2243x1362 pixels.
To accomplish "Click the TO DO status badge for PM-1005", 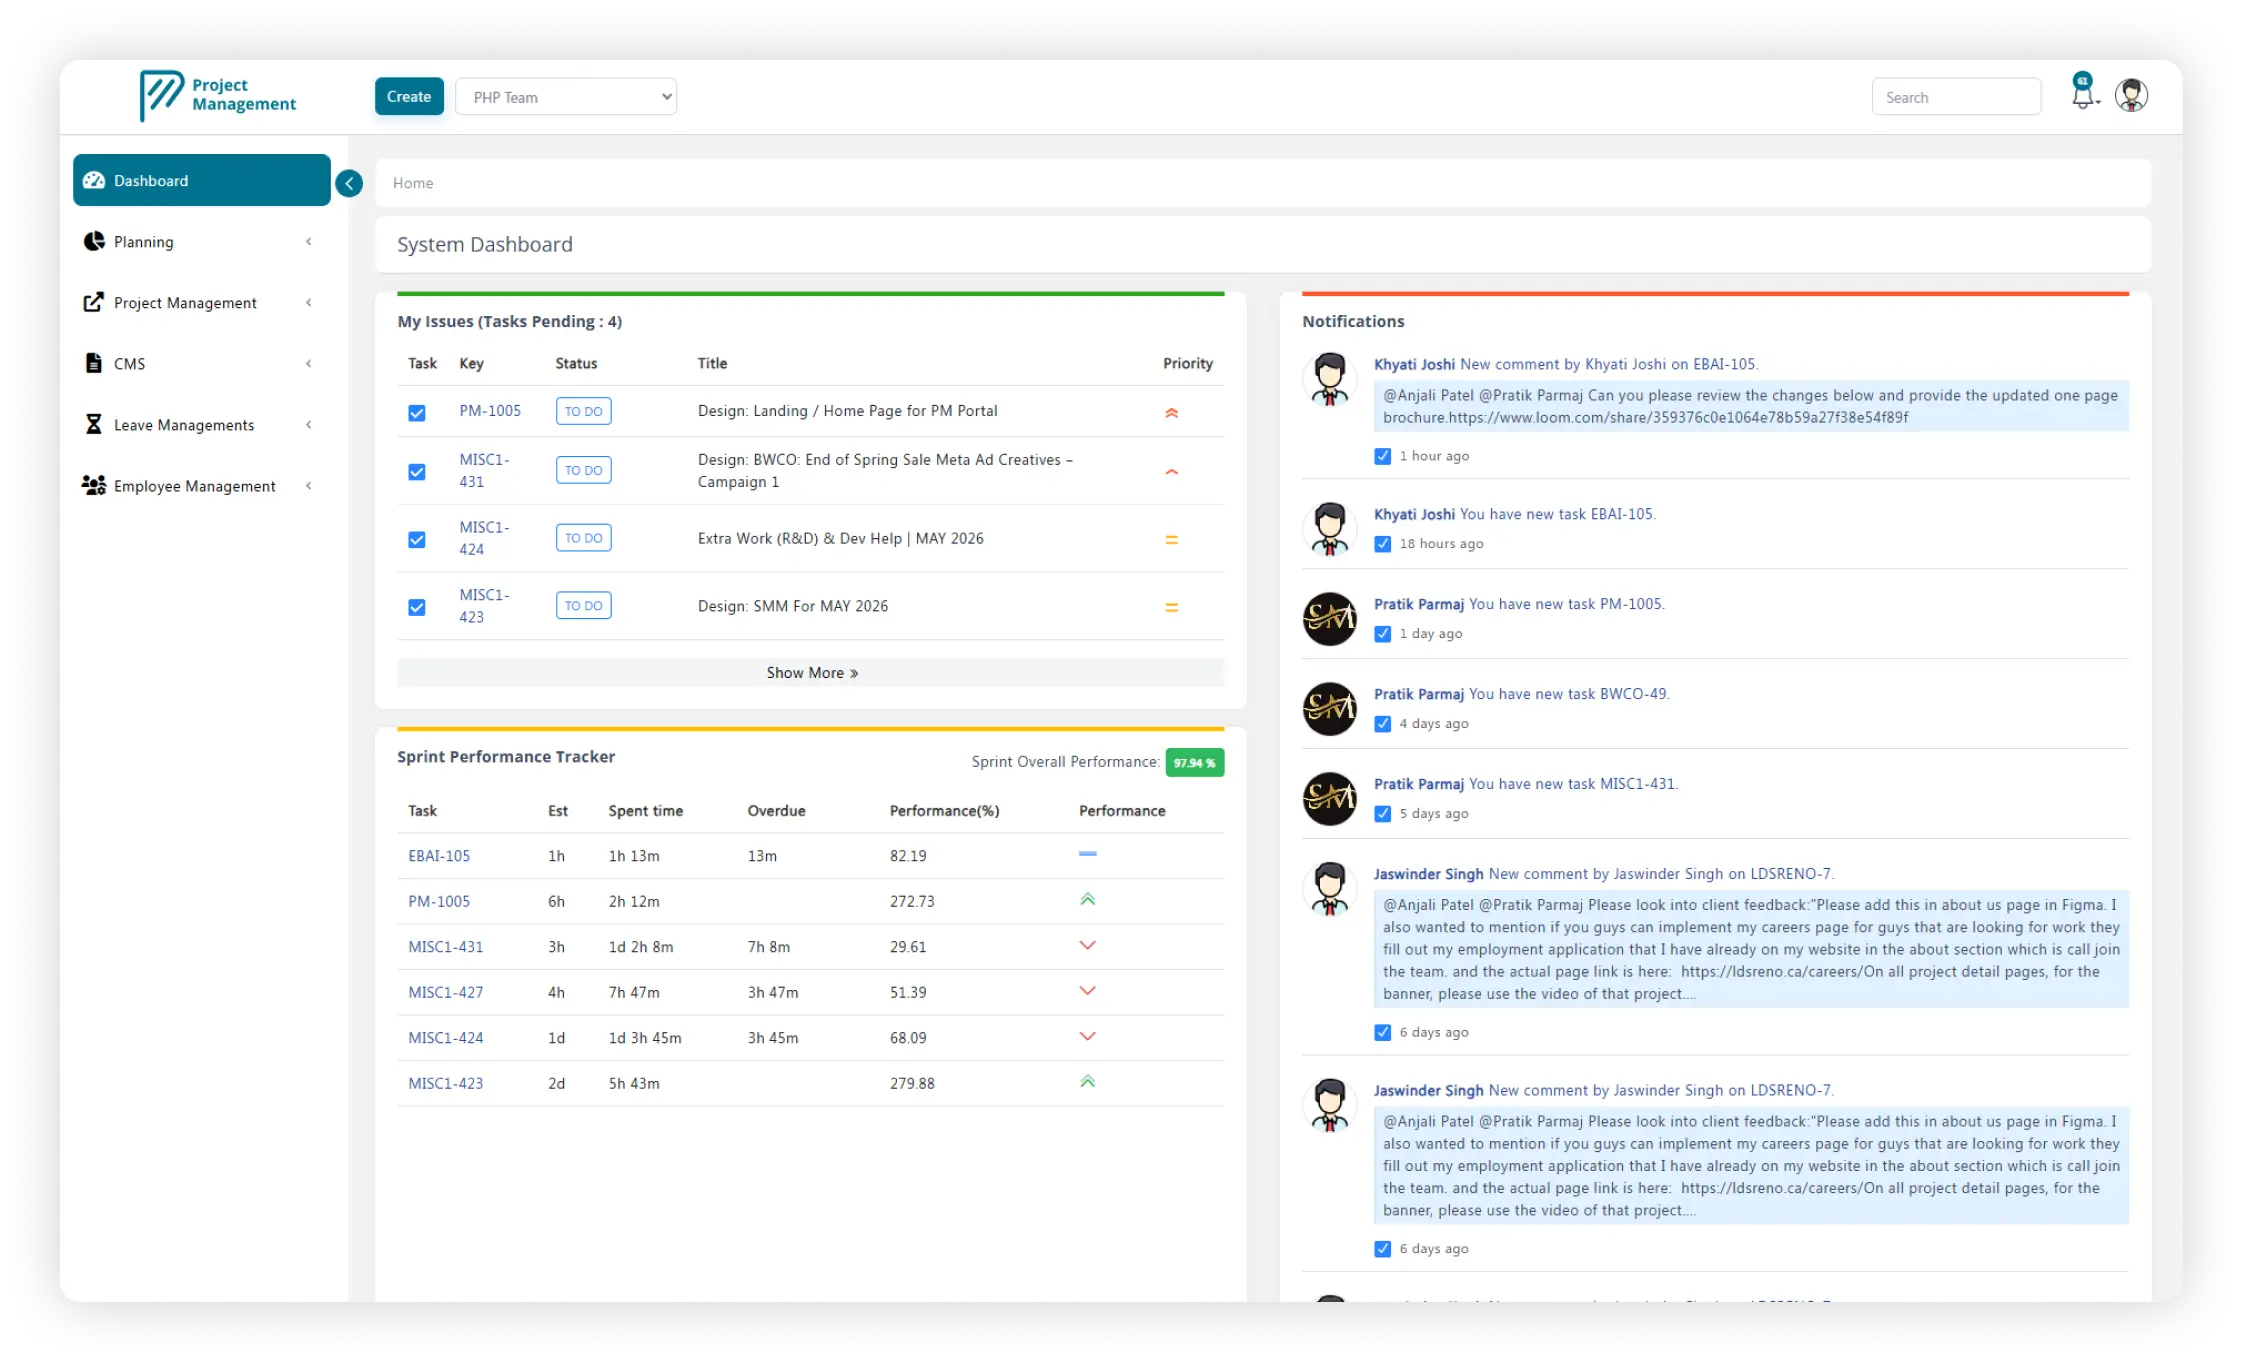I will [584, 411].
